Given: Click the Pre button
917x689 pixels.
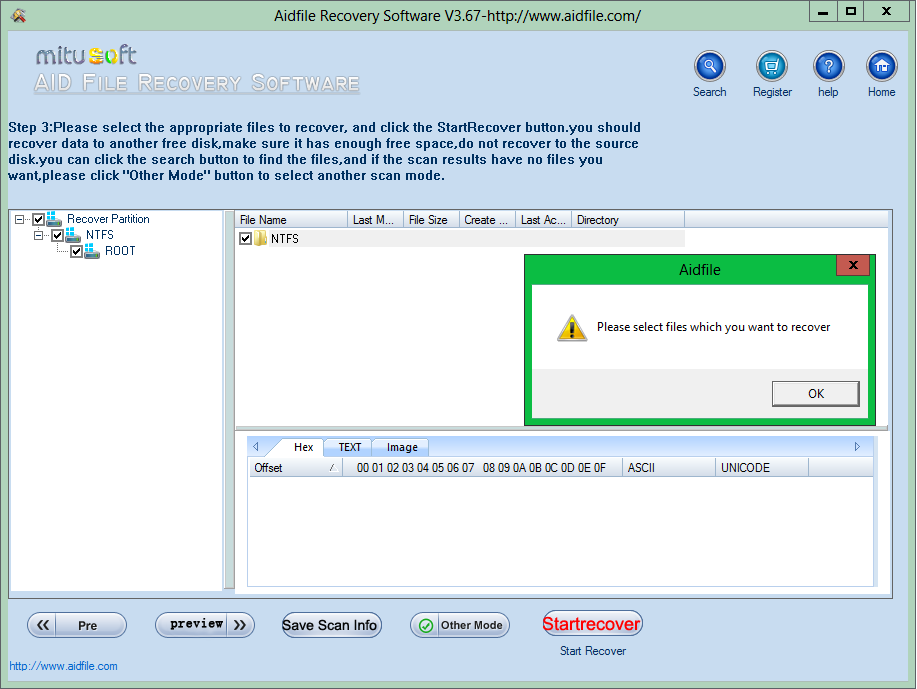Looking at the screenshot, I should (77, 625).
